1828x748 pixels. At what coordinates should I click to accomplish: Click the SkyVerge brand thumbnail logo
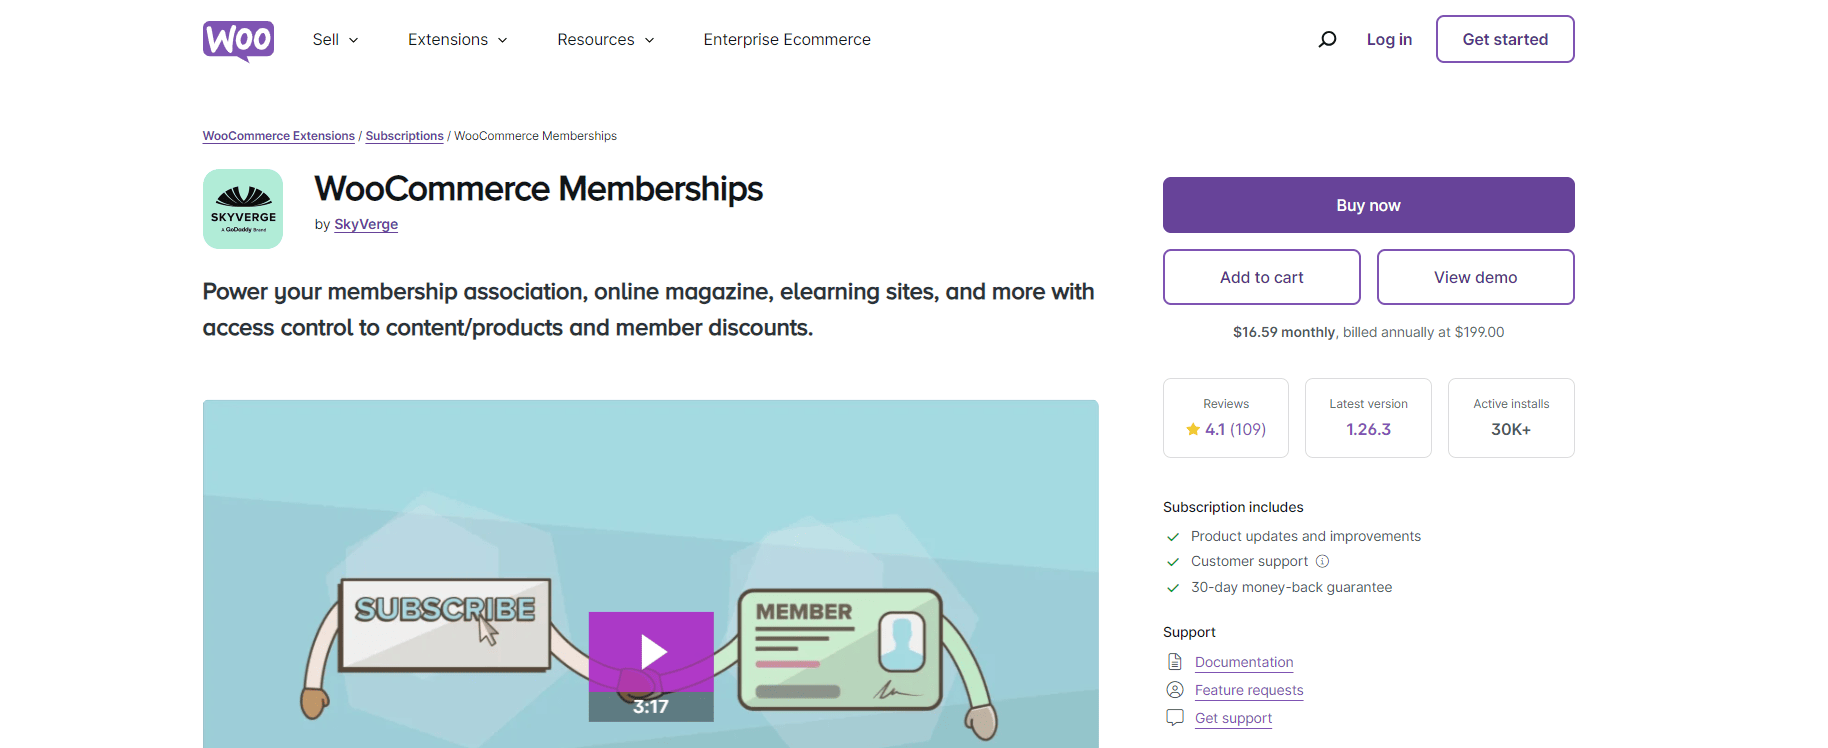click(242, 208)
